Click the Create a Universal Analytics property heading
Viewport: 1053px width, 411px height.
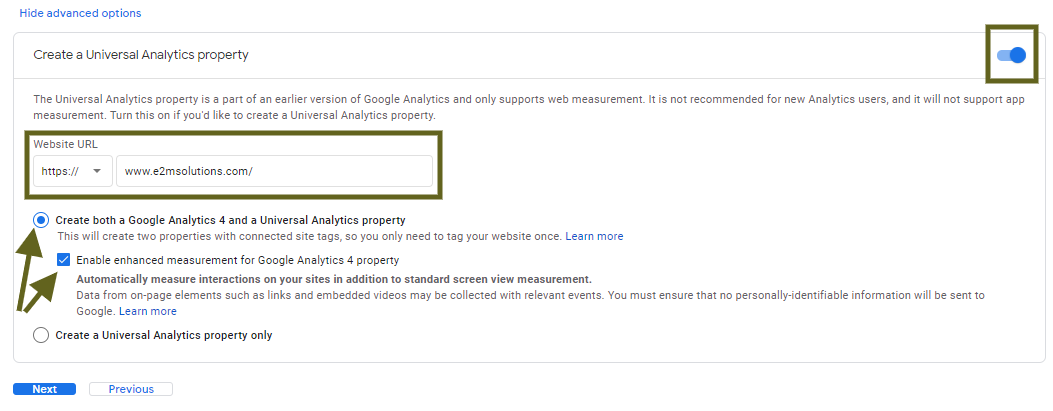(x=141, y=55)
